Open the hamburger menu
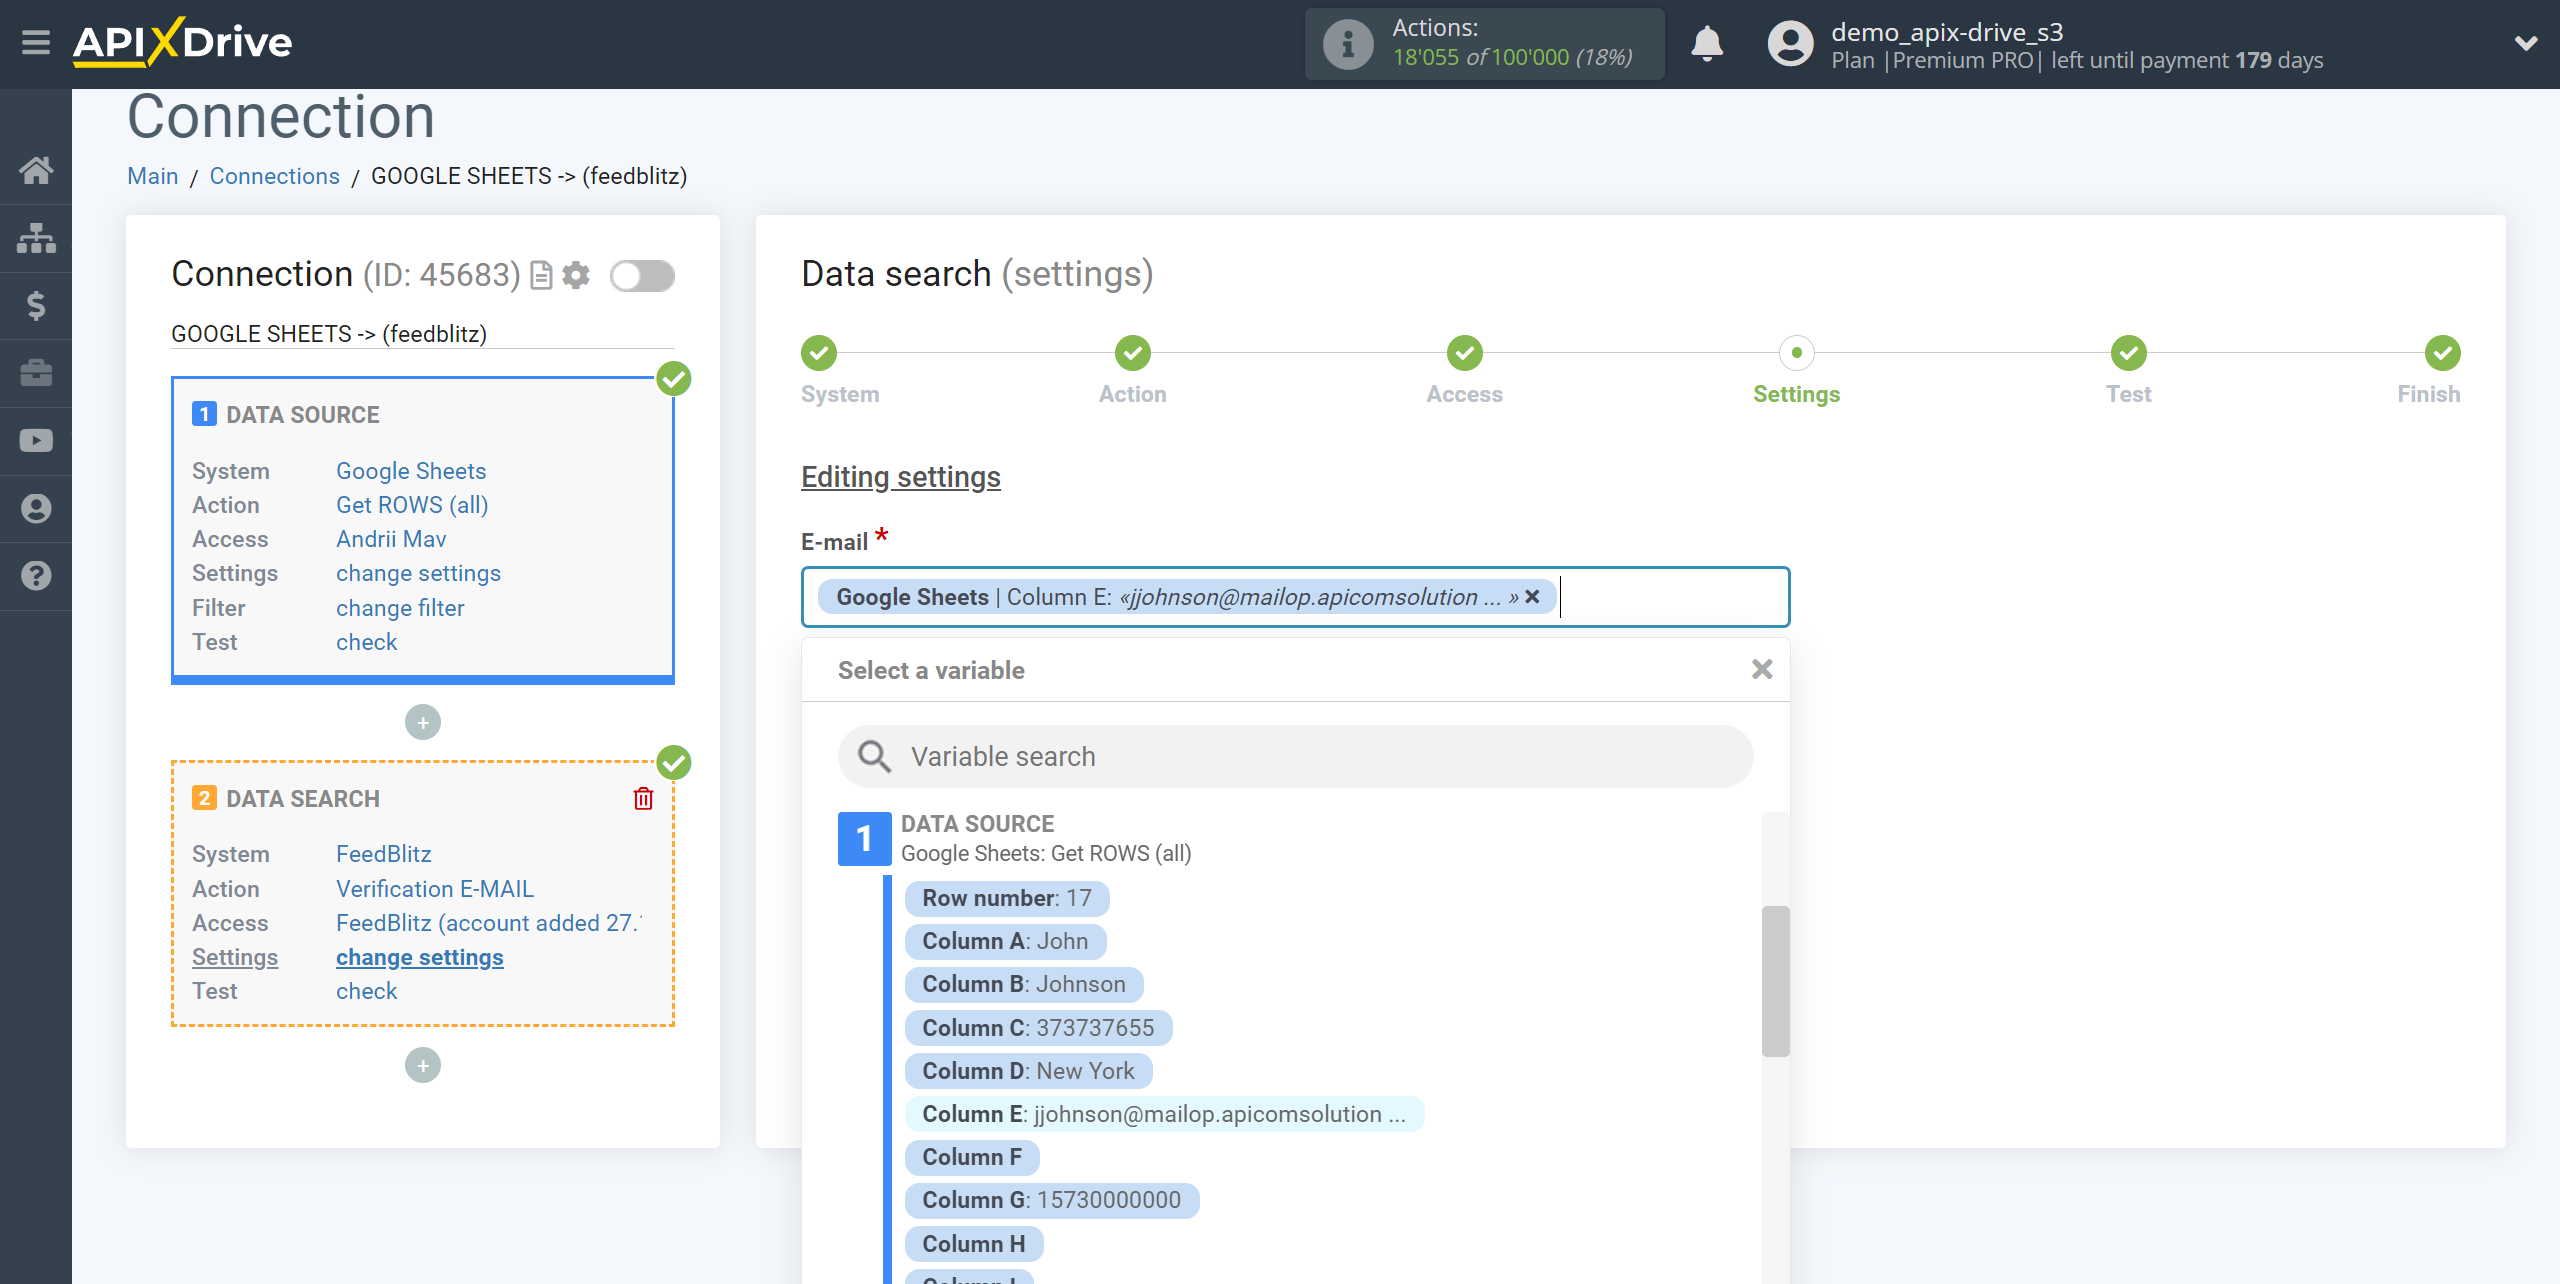 [36, 43]
